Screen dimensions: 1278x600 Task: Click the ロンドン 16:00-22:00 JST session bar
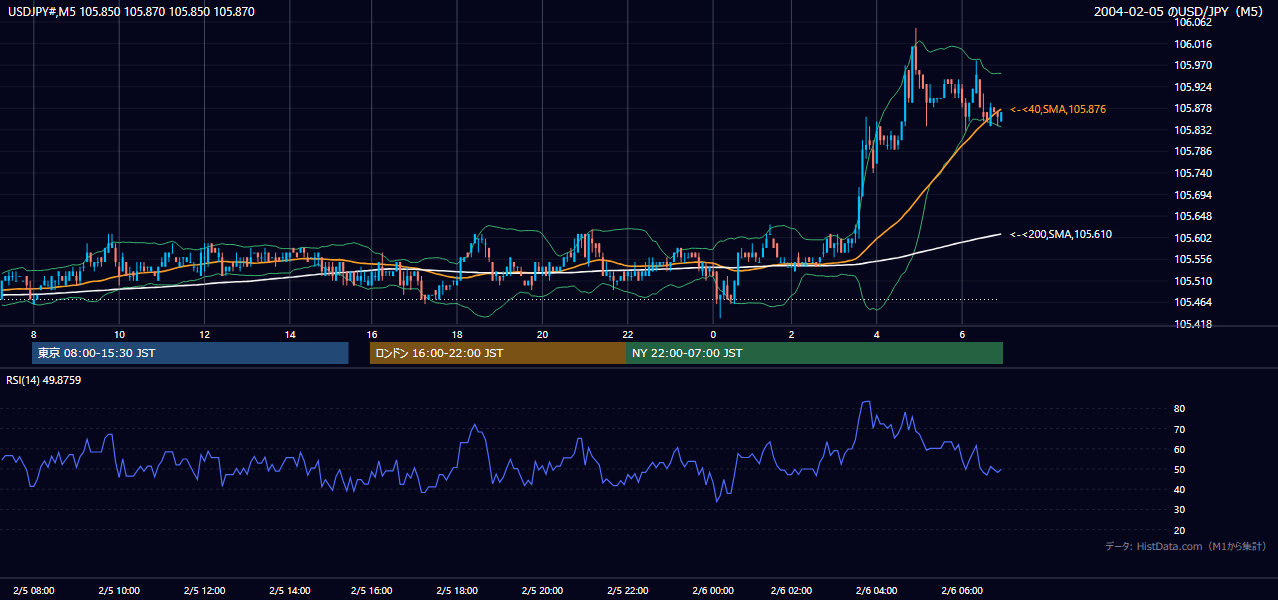point(497,353)
